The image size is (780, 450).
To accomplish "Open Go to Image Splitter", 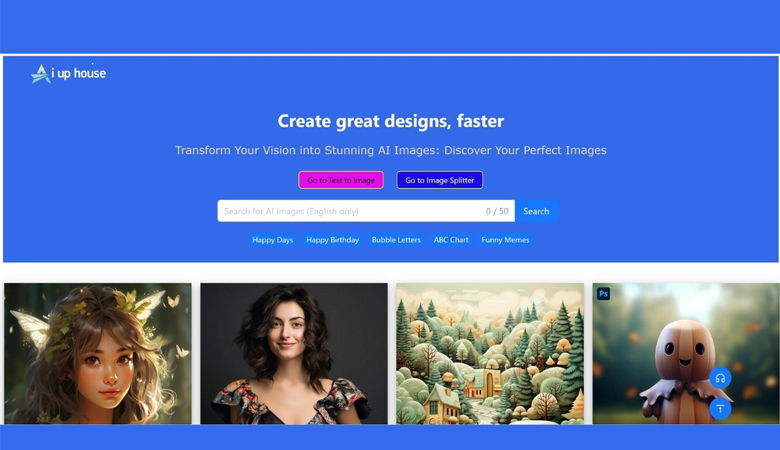I will [440, 180].
